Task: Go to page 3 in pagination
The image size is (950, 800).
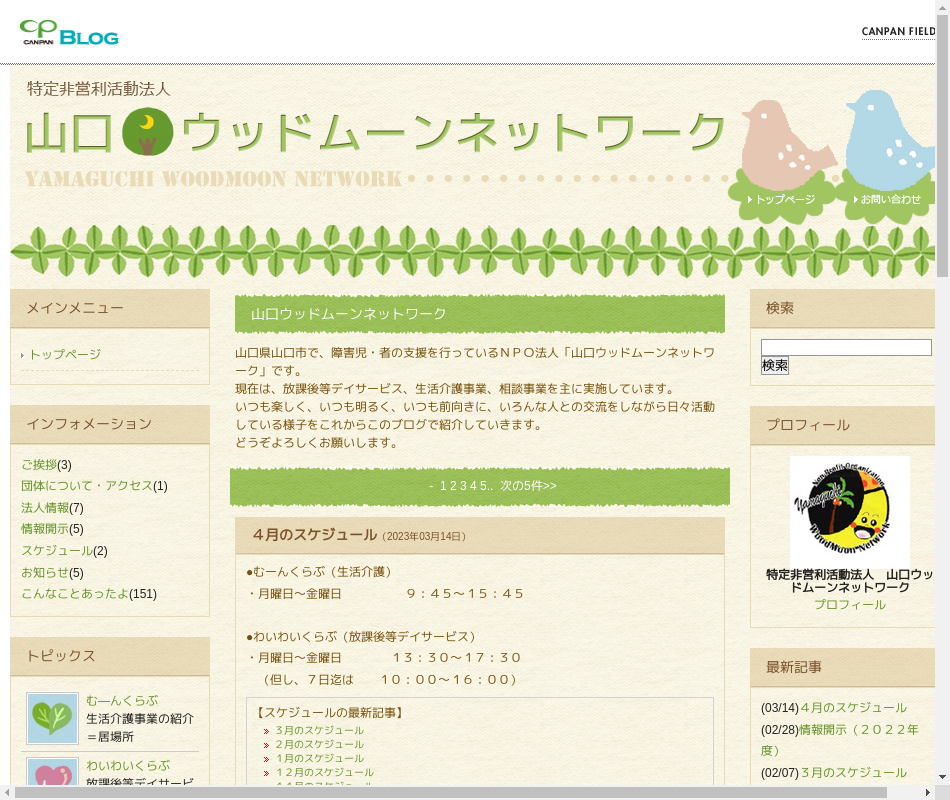Action: [463, 486]
